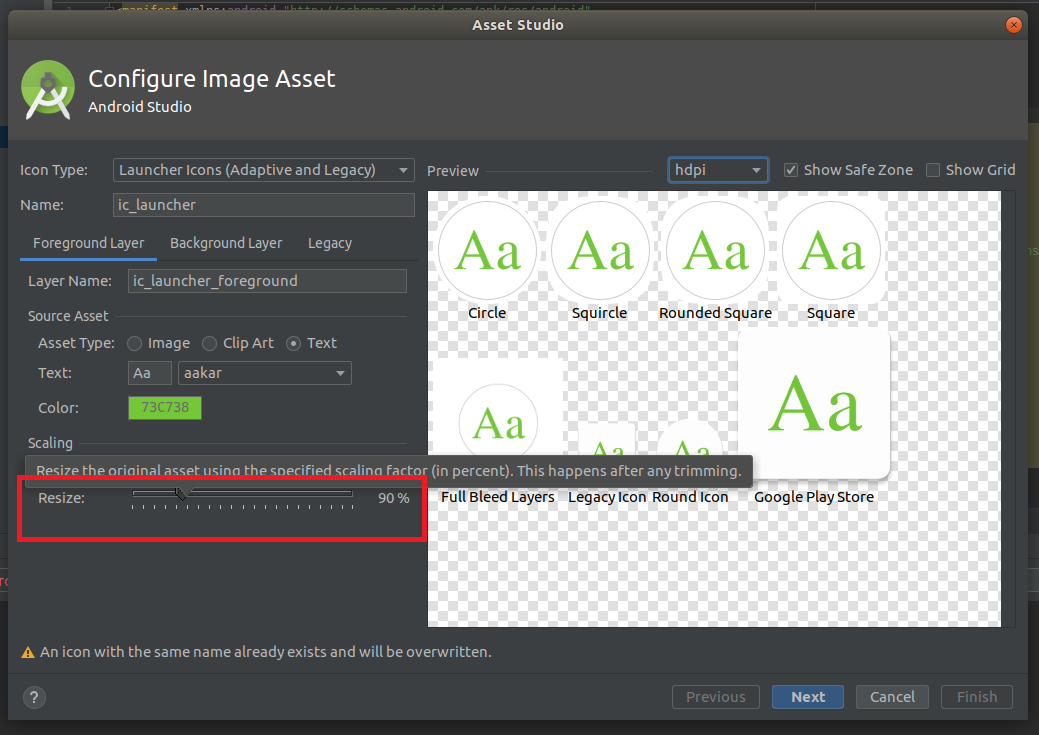The height and width of the screenshot is (735, 1039).
Task: Select the Round Icon preview
Action: 690,440
